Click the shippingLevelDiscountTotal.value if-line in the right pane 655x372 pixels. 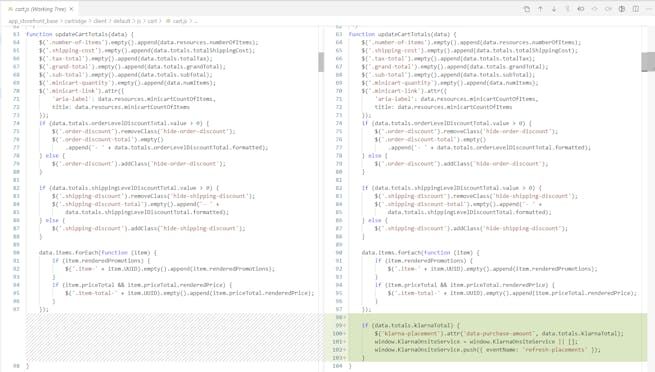(x=452, y=188)
